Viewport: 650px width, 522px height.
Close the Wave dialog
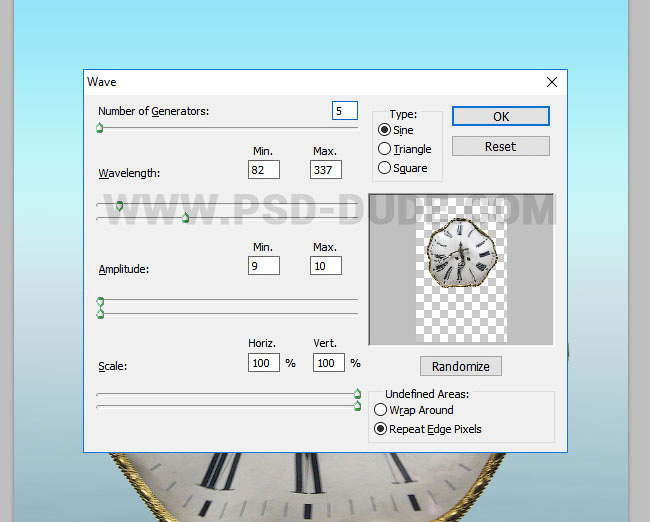(x=552, y=82)
